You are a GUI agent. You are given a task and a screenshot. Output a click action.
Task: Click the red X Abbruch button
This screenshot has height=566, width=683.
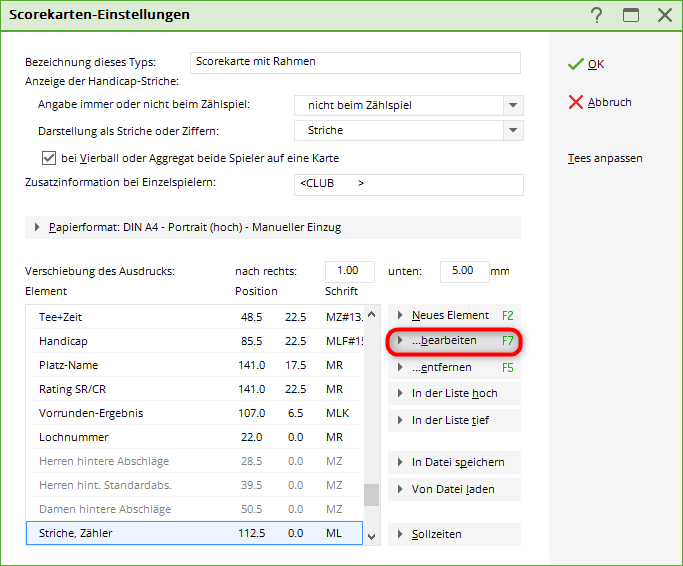point(599,102)
